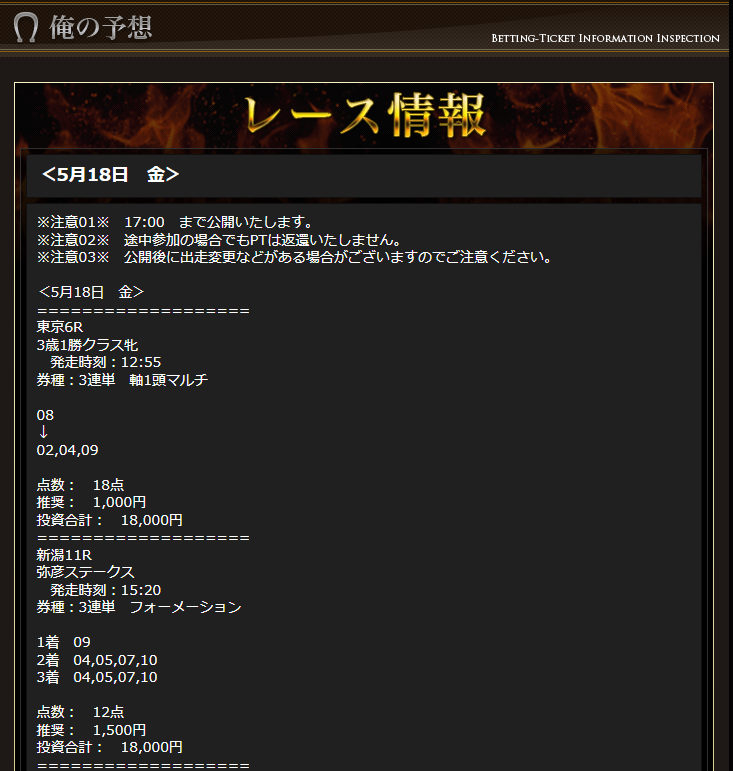Click the レース情報 banner heading

click(x=365, y=116)
